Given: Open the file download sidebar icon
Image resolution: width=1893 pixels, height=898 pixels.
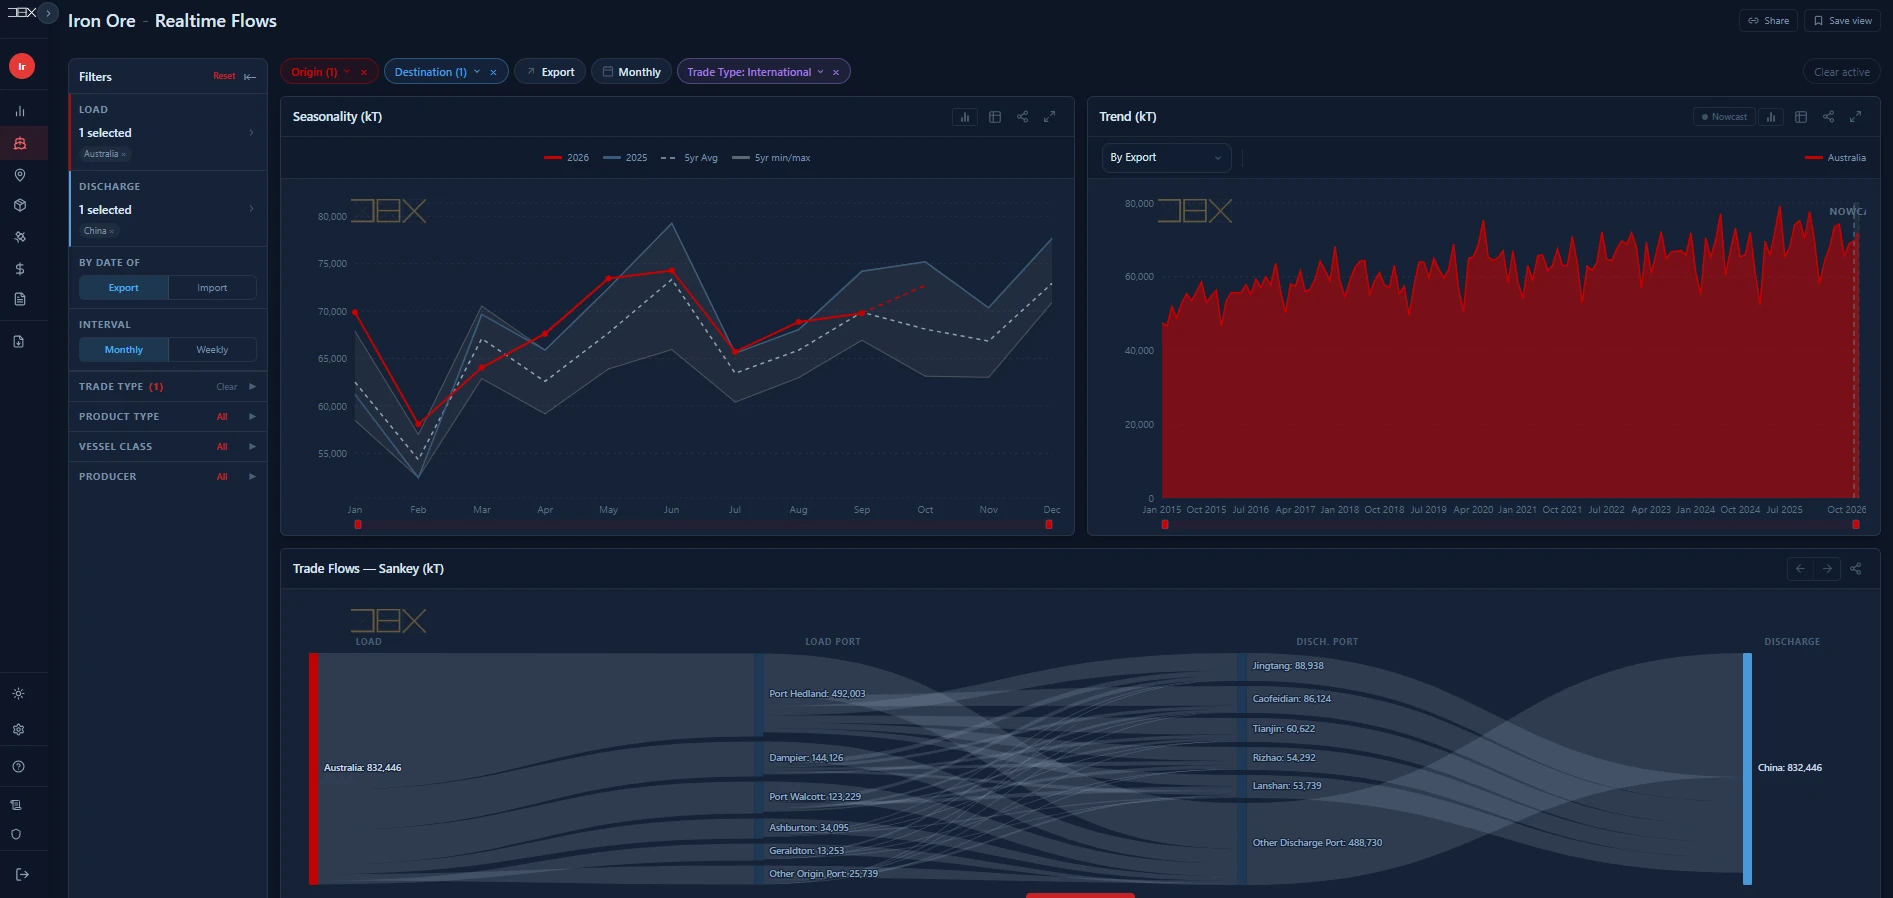Looking at the screenshot, I should [x=19, y=342].
